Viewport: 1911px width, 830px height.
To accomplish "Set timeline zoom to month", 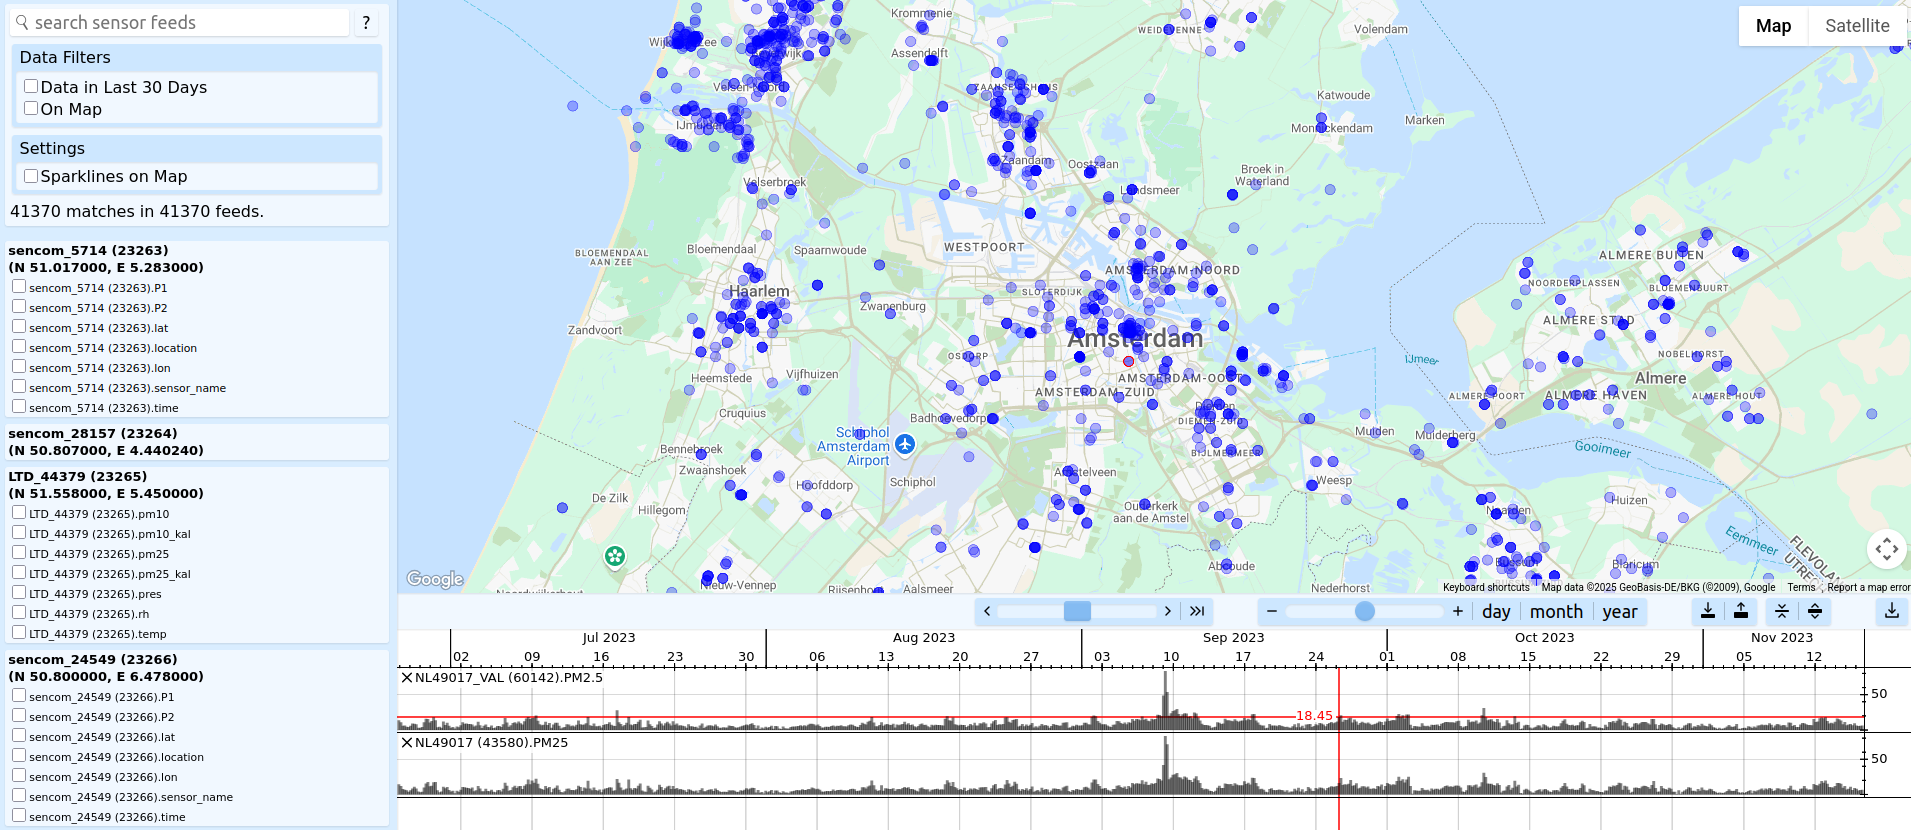I will [1556, 612].
